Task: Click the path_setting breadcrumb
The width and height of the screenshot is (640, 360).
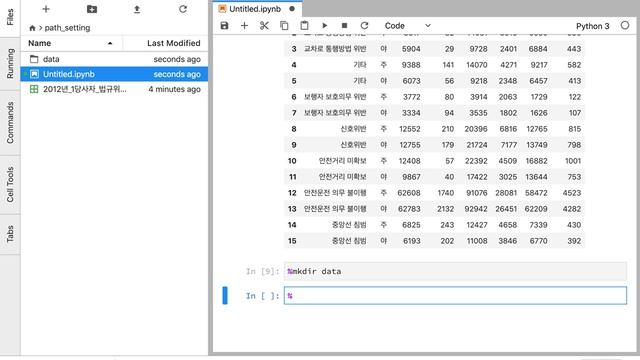Action: click(x=67, y=28)
